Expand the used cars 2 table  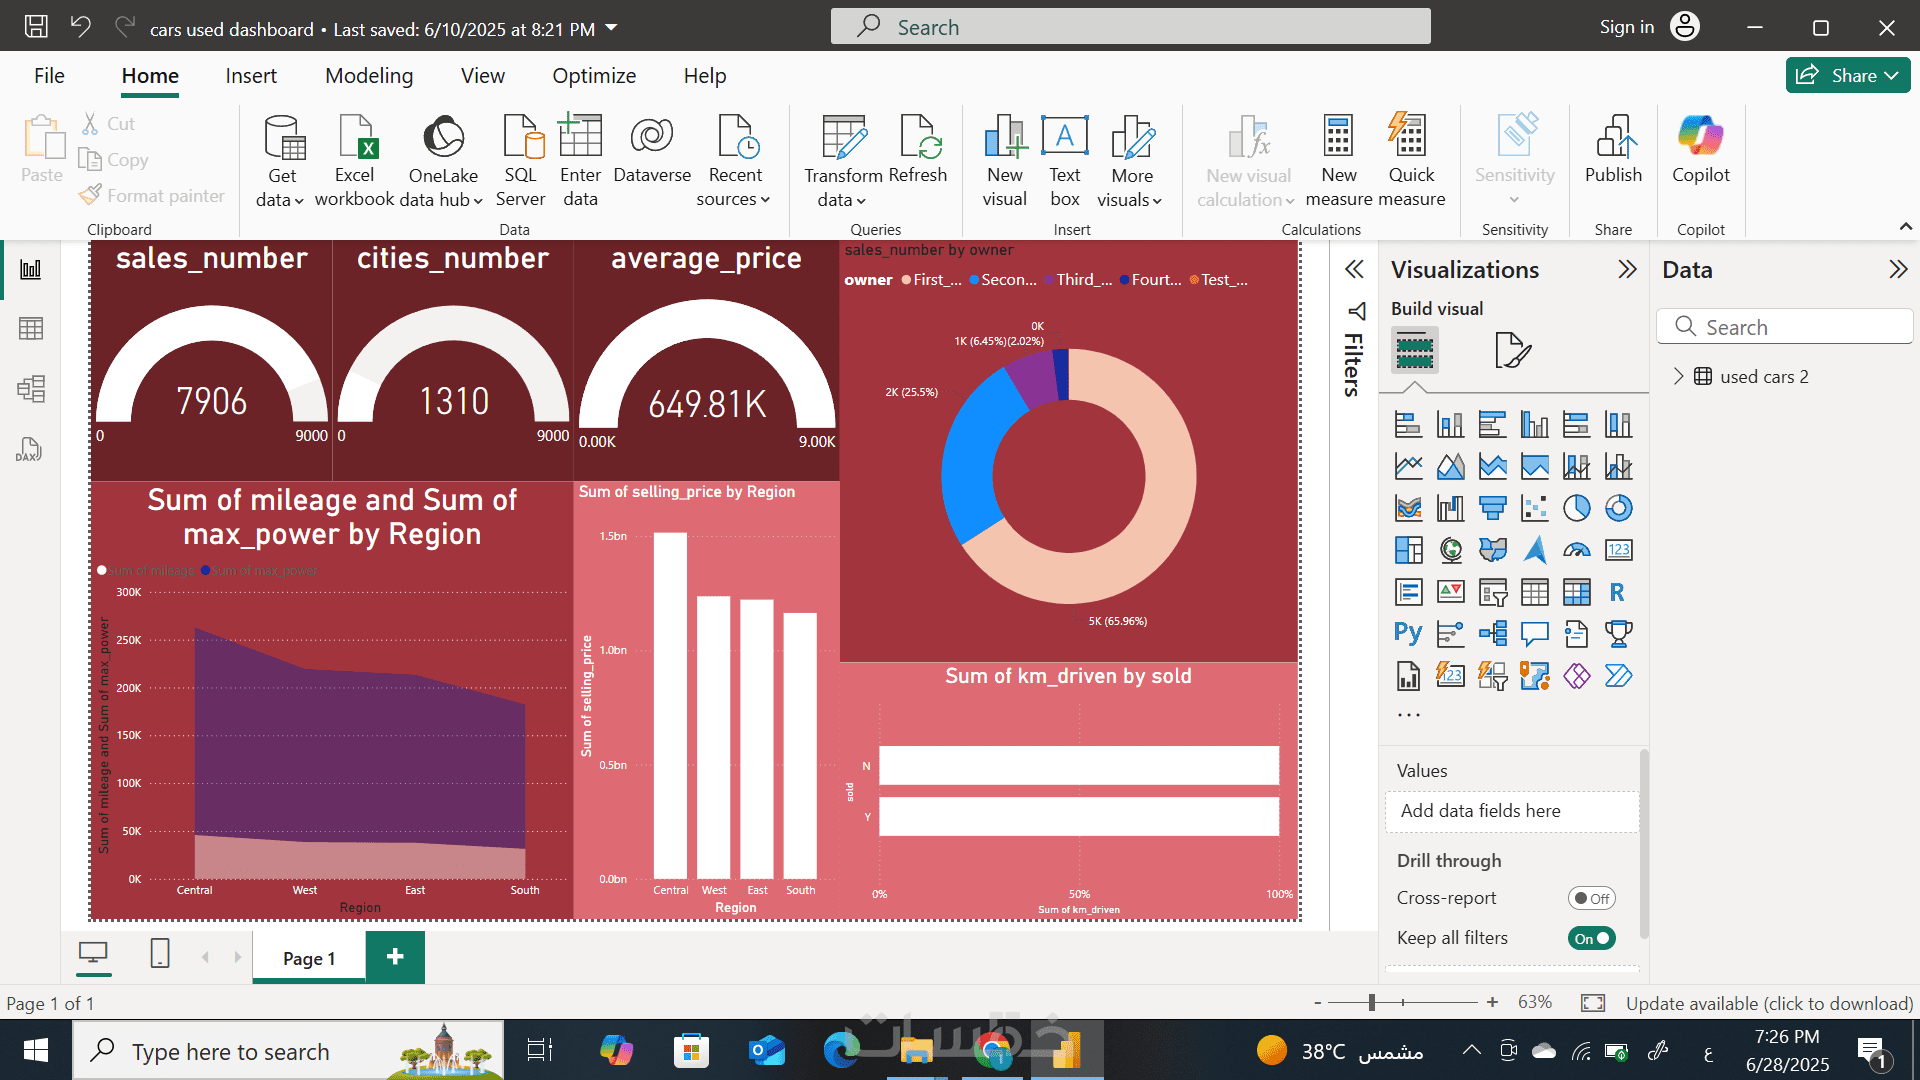1678,376
